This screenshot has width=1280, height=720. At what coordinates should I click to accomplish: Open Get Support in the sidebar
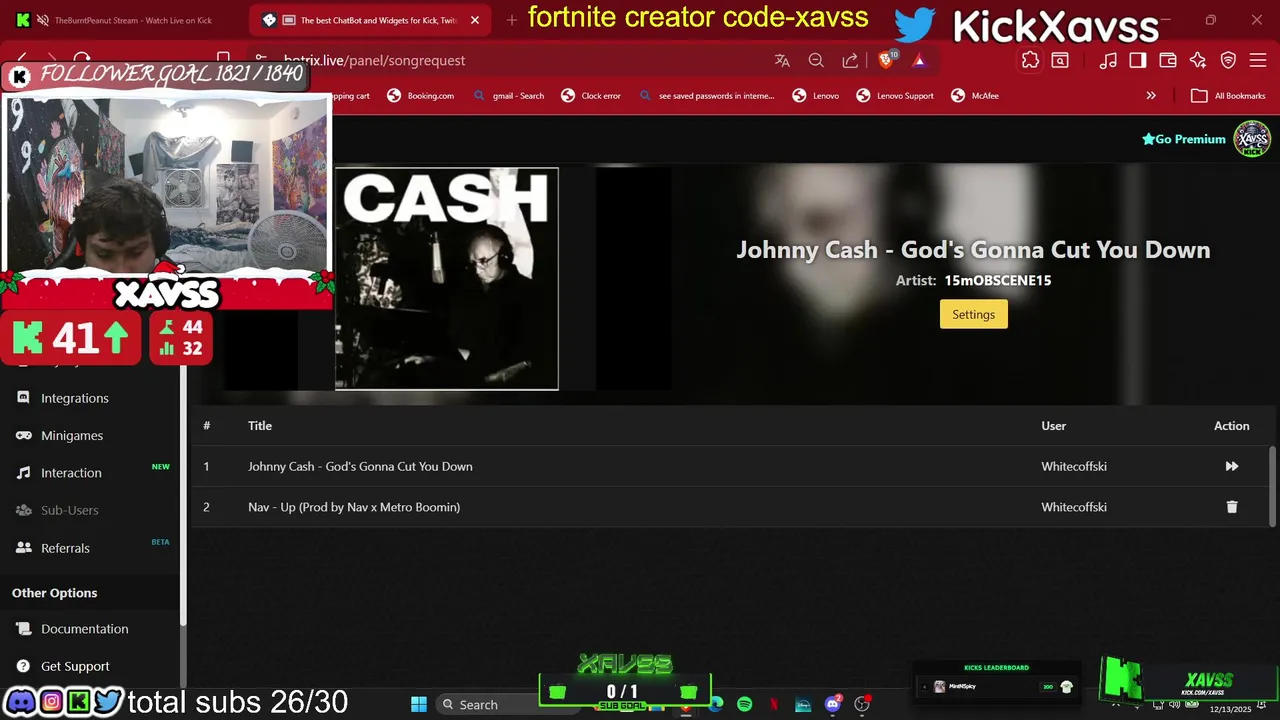pyautogui.click(x=75, y=666)
